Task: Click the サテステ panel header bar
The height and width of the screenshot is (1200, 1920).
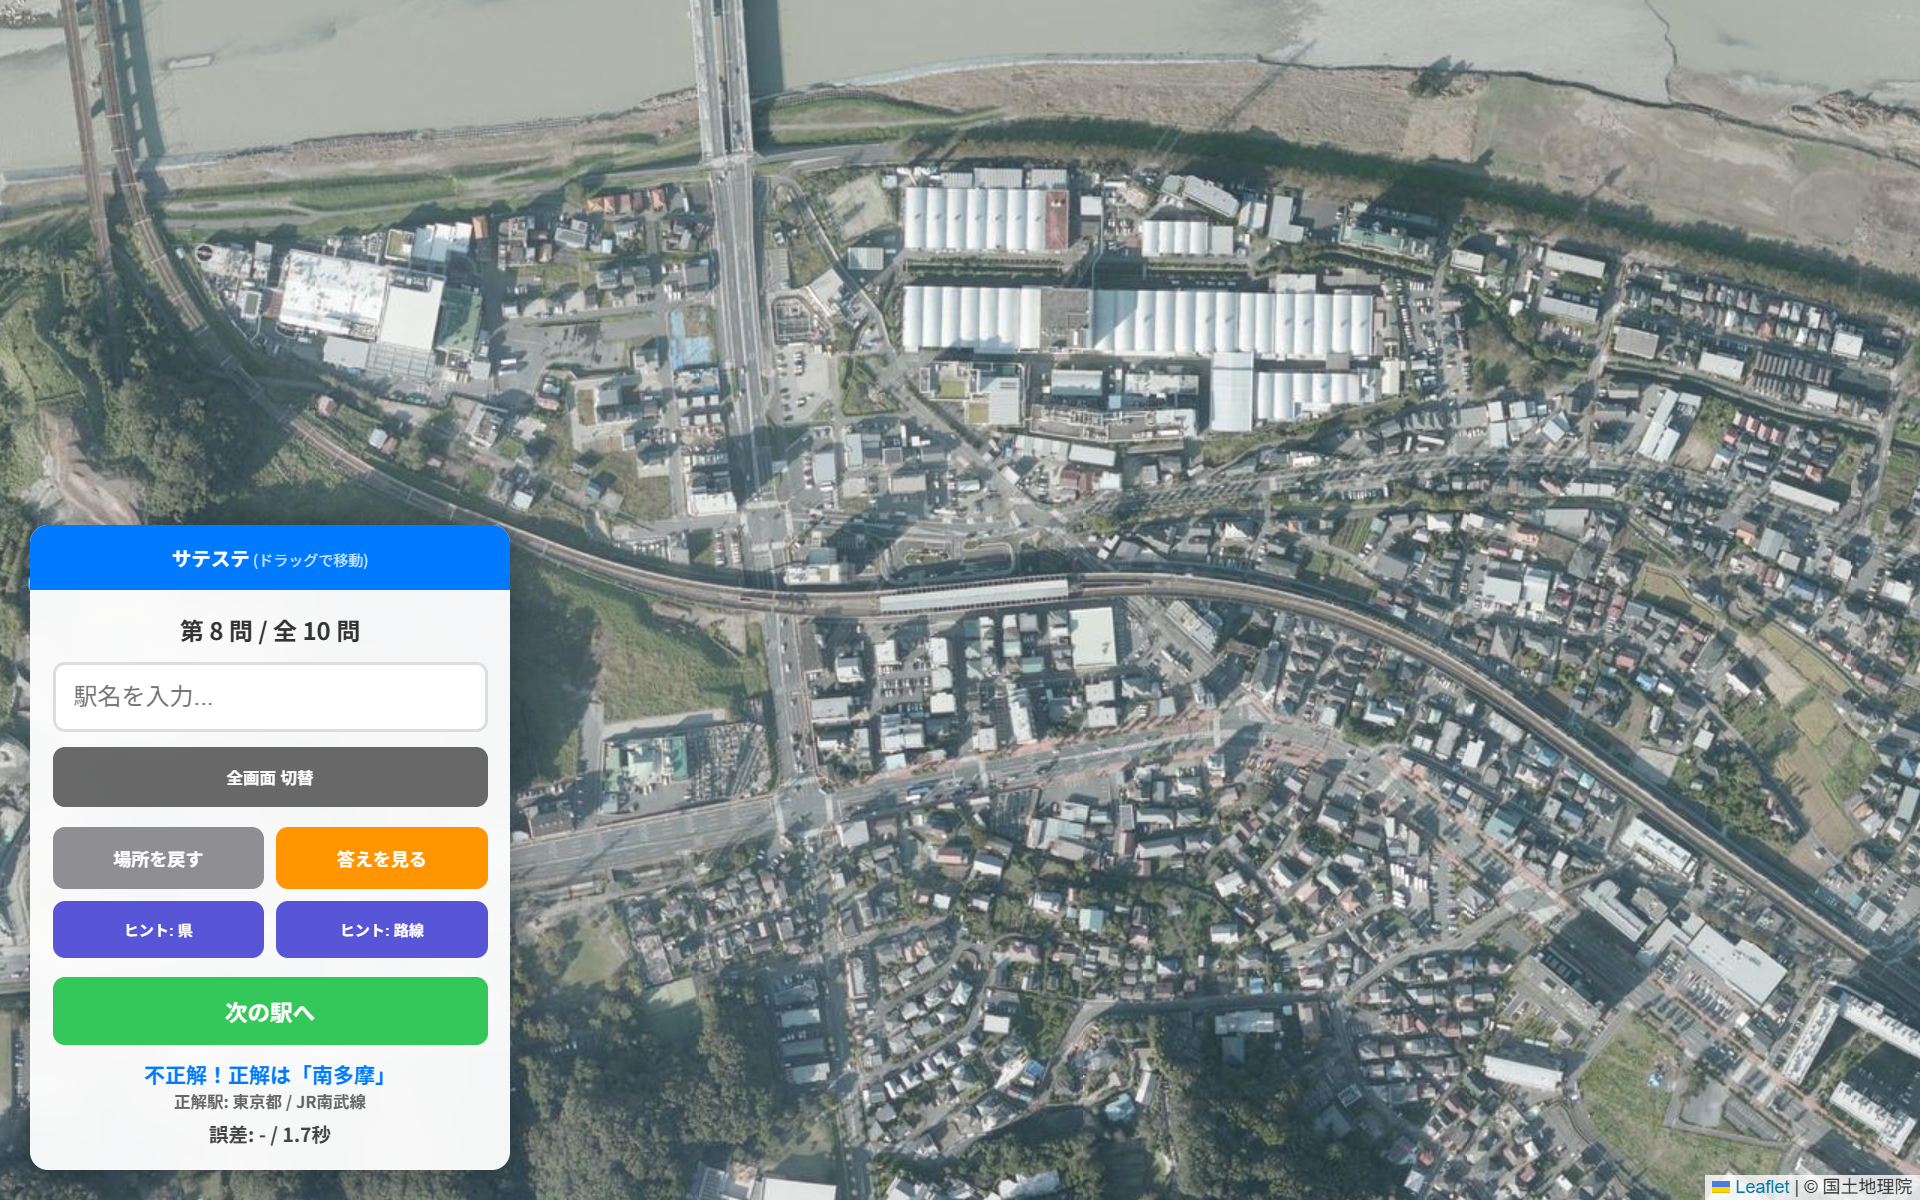Action: (x=270, y=558)
